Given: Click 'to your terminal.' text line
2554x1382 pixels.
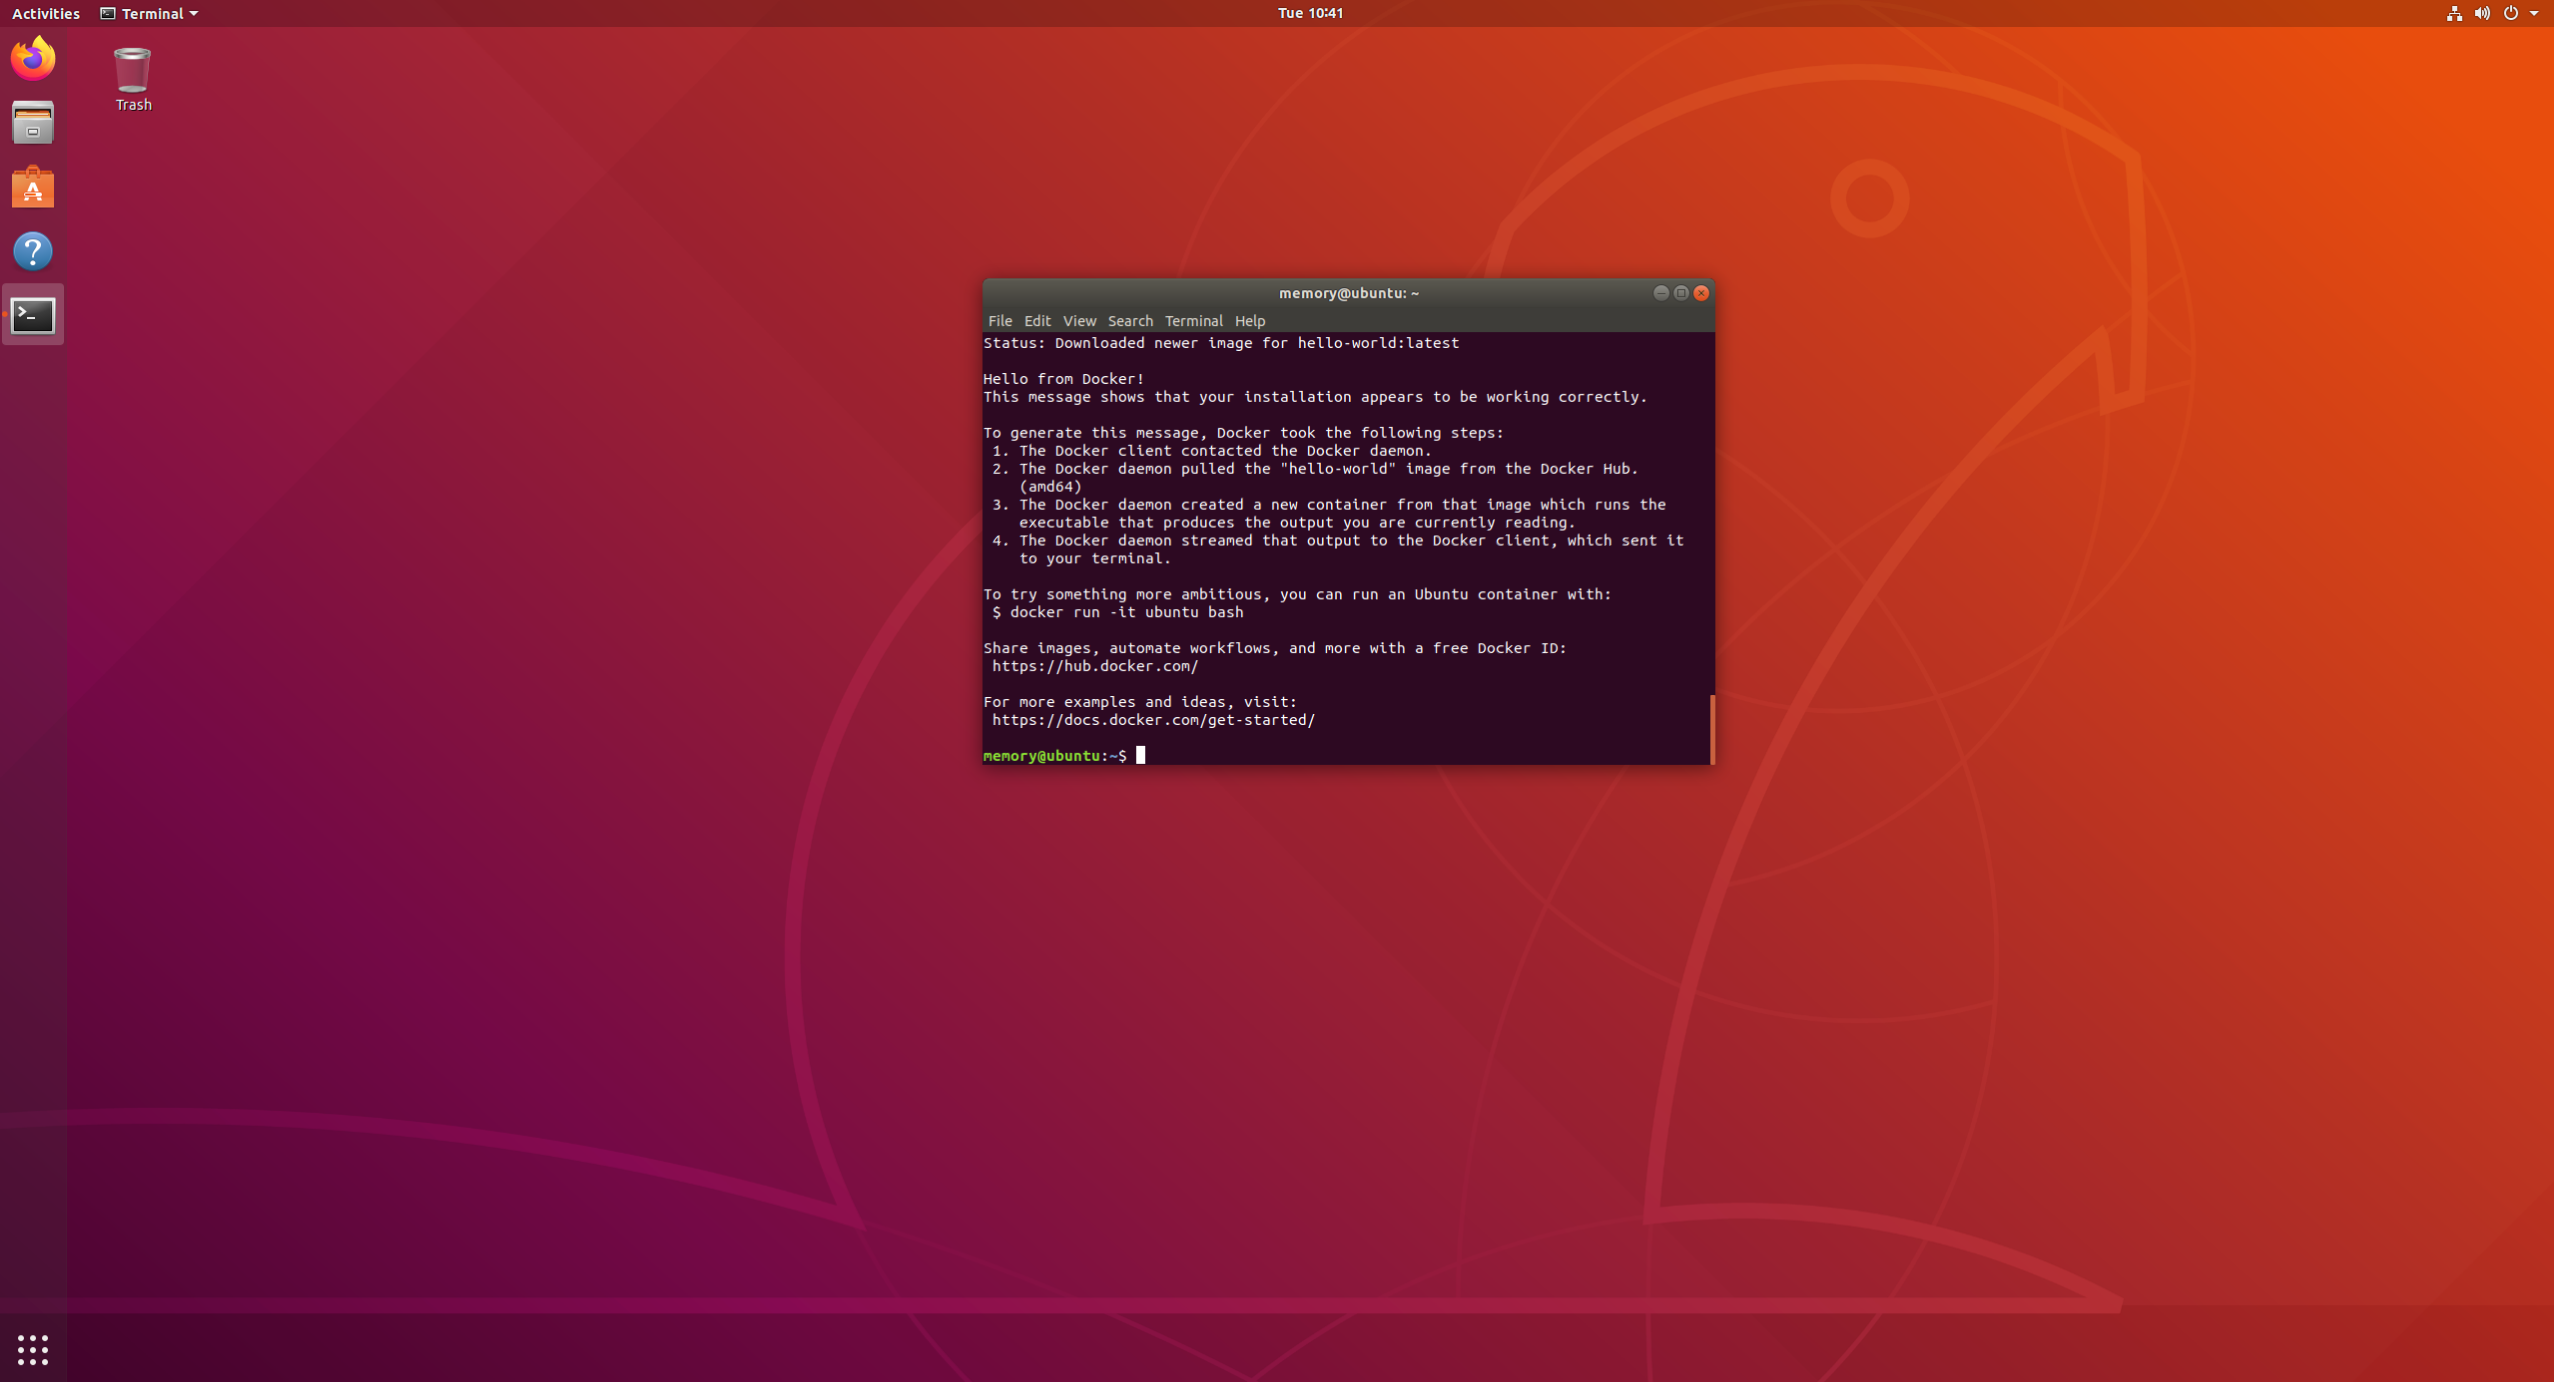Looking at the screenshot, I should click(x=1095, y=559).
